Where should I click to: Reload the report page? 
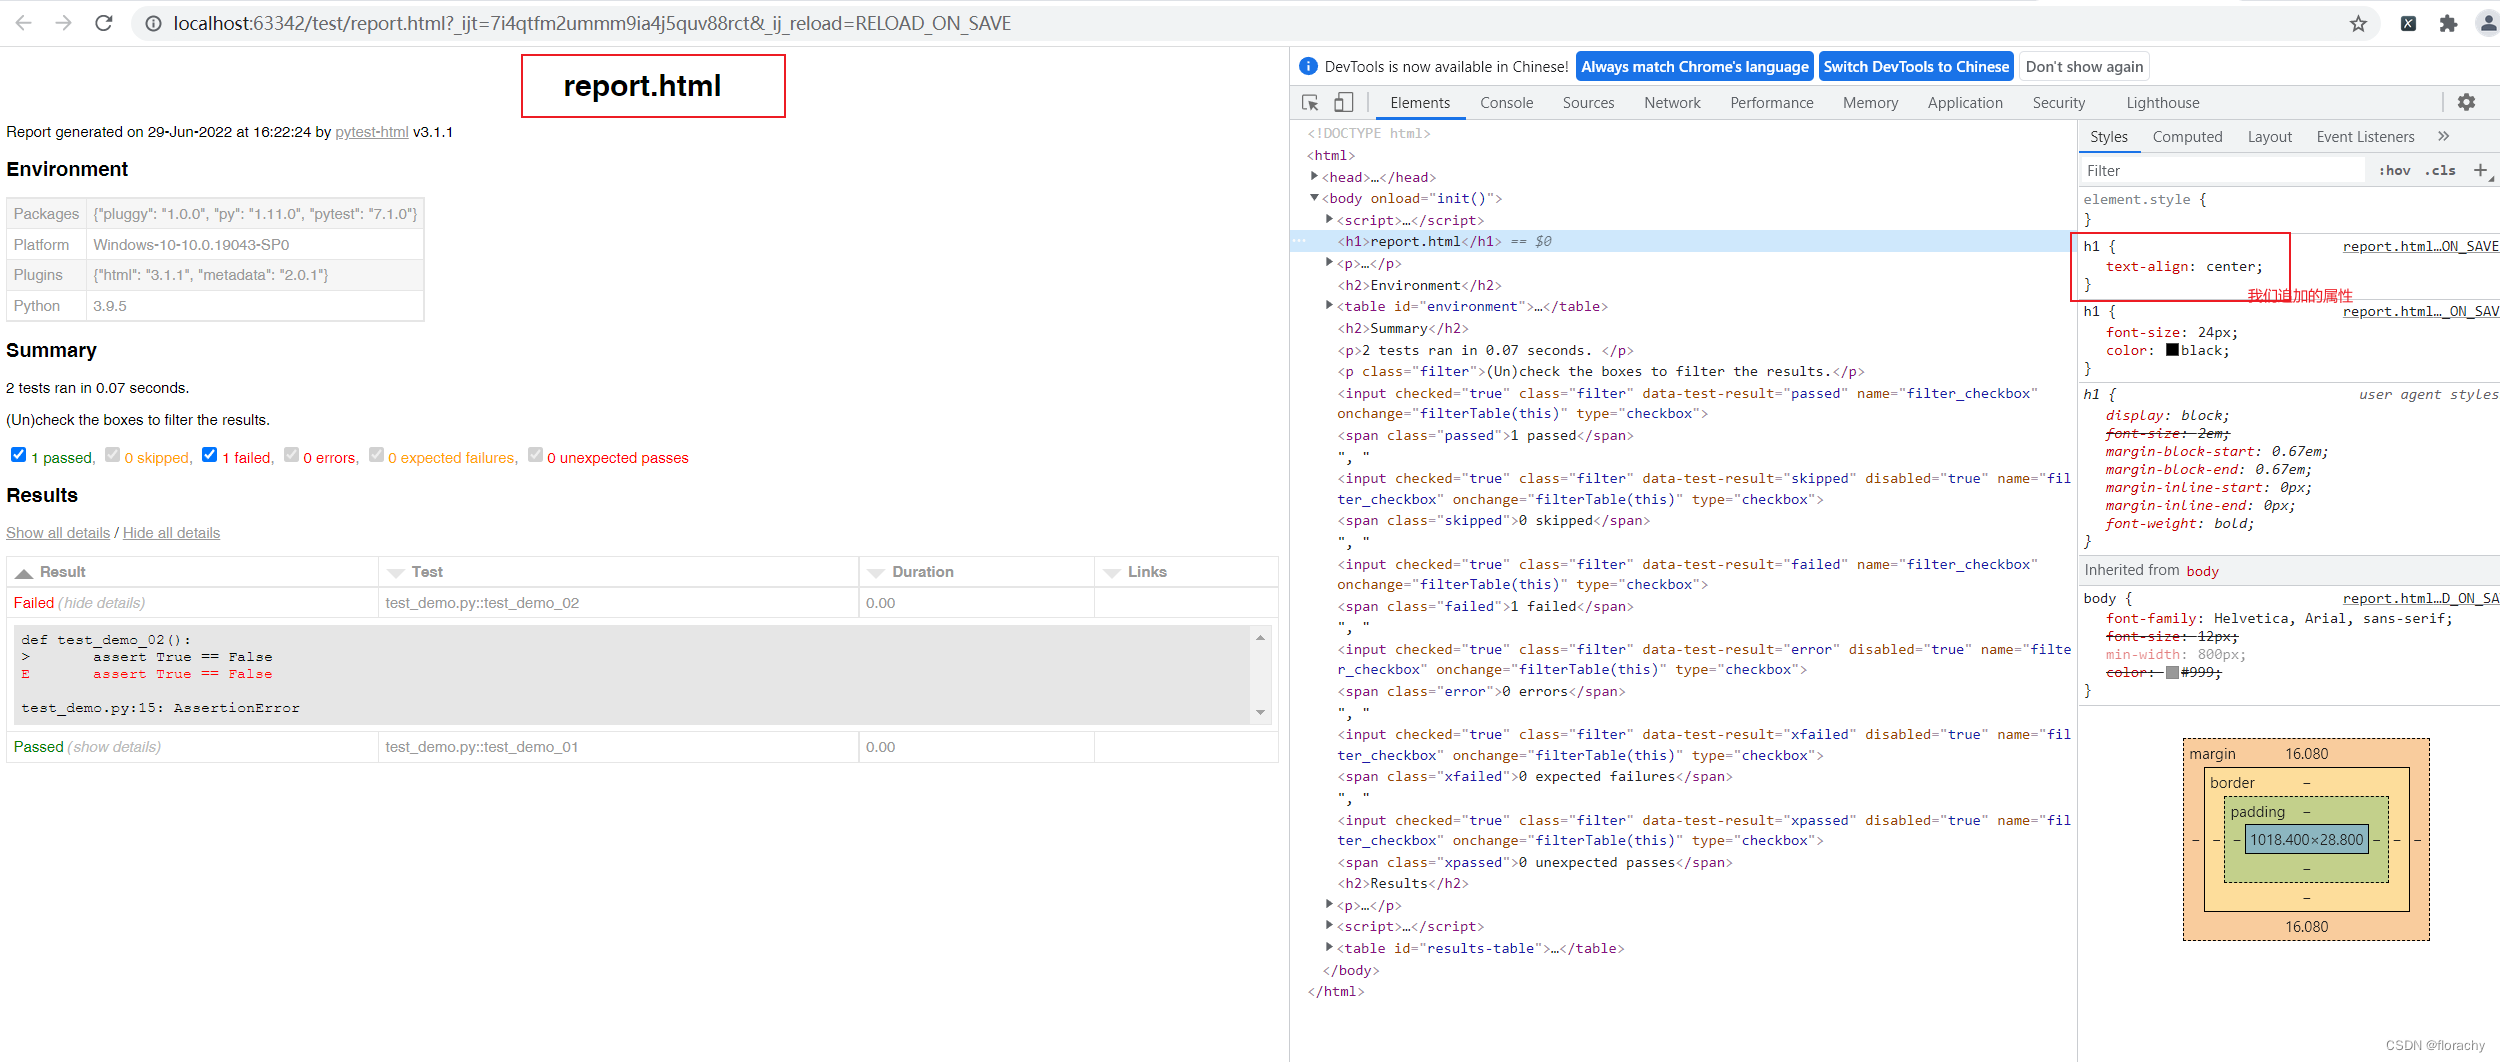point(104,23)
